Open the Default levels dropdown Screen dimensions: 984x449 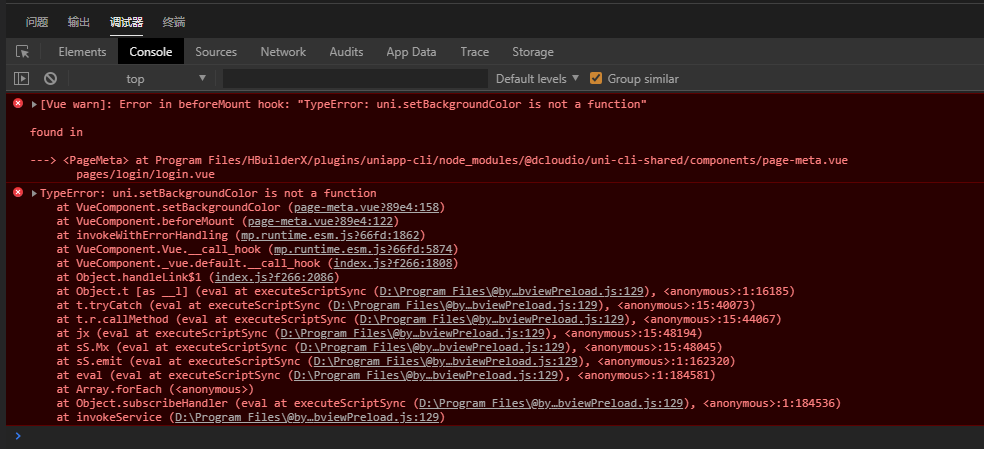(537, 78)
